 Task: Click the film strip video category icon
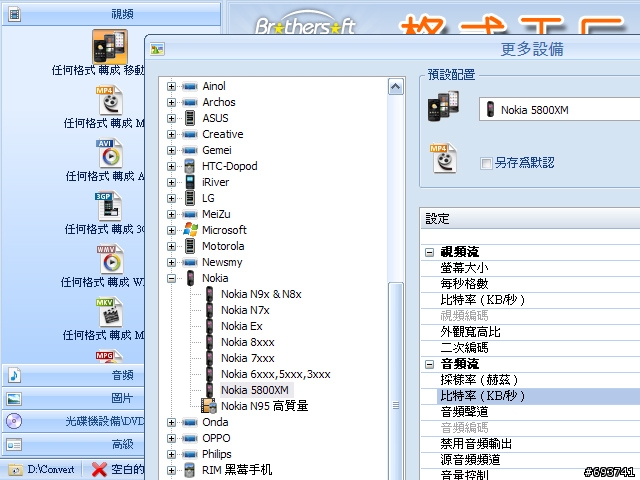coord(15,15)
